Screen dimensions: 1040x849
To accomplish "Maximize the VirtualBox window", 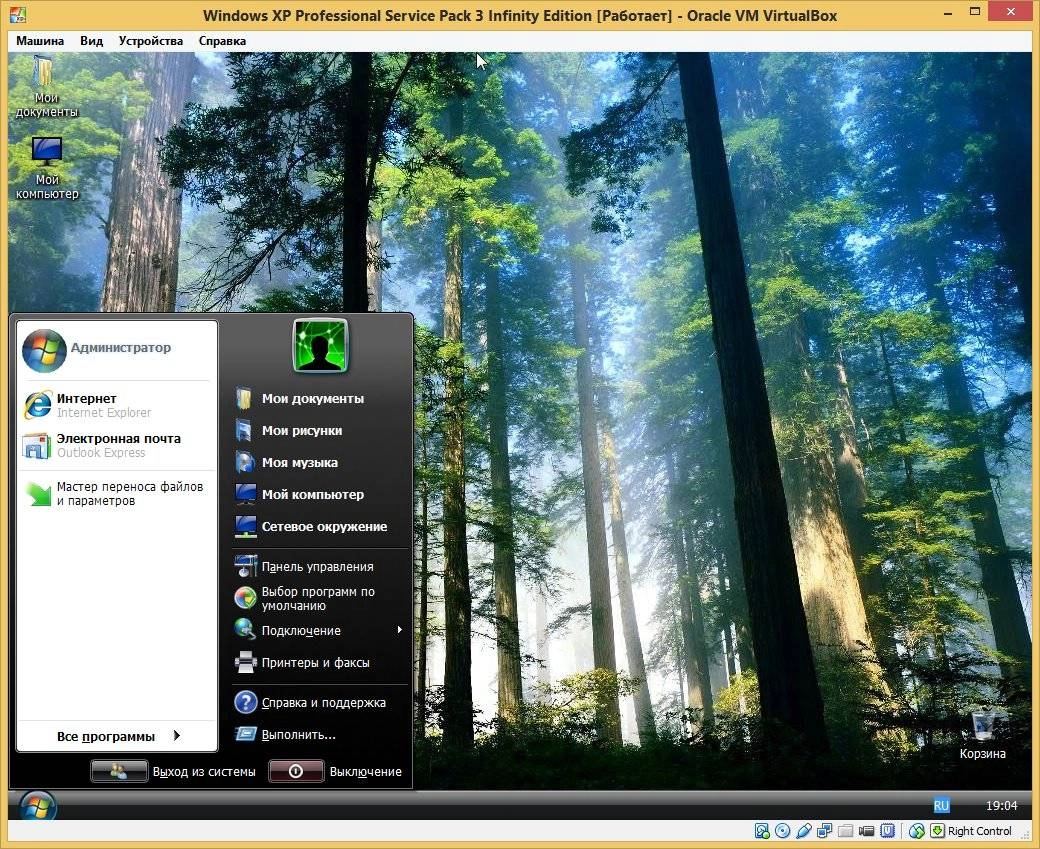I will click(975, 11).
